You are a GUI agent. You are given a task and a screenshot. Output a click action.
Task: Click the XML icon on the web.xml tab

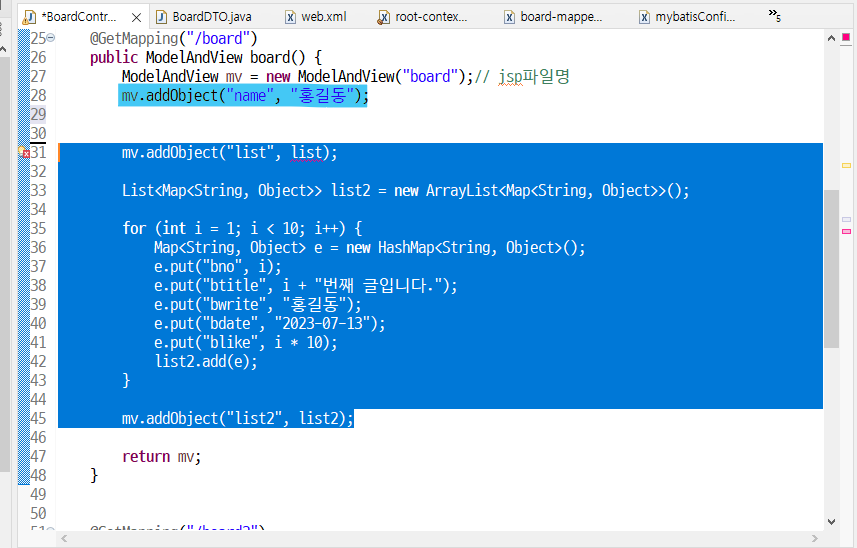tap(291, 17)
